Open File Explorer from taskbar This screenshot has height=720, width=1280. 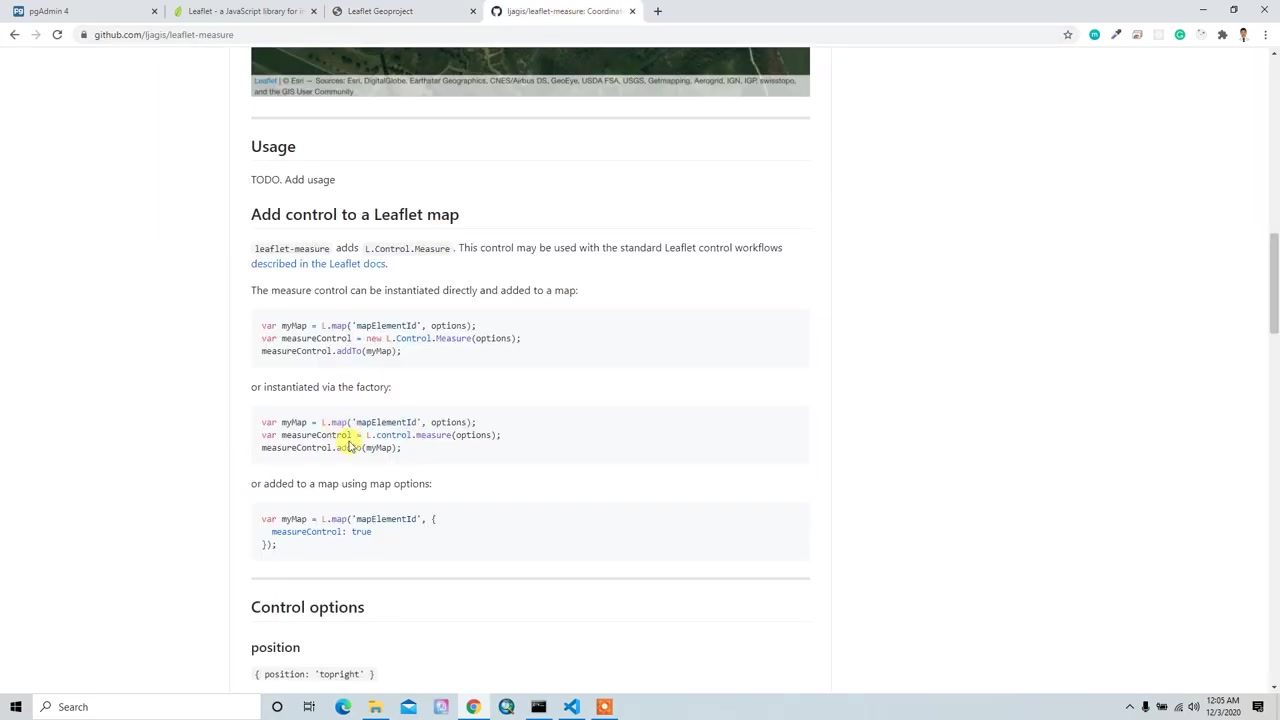click(375, 707)
